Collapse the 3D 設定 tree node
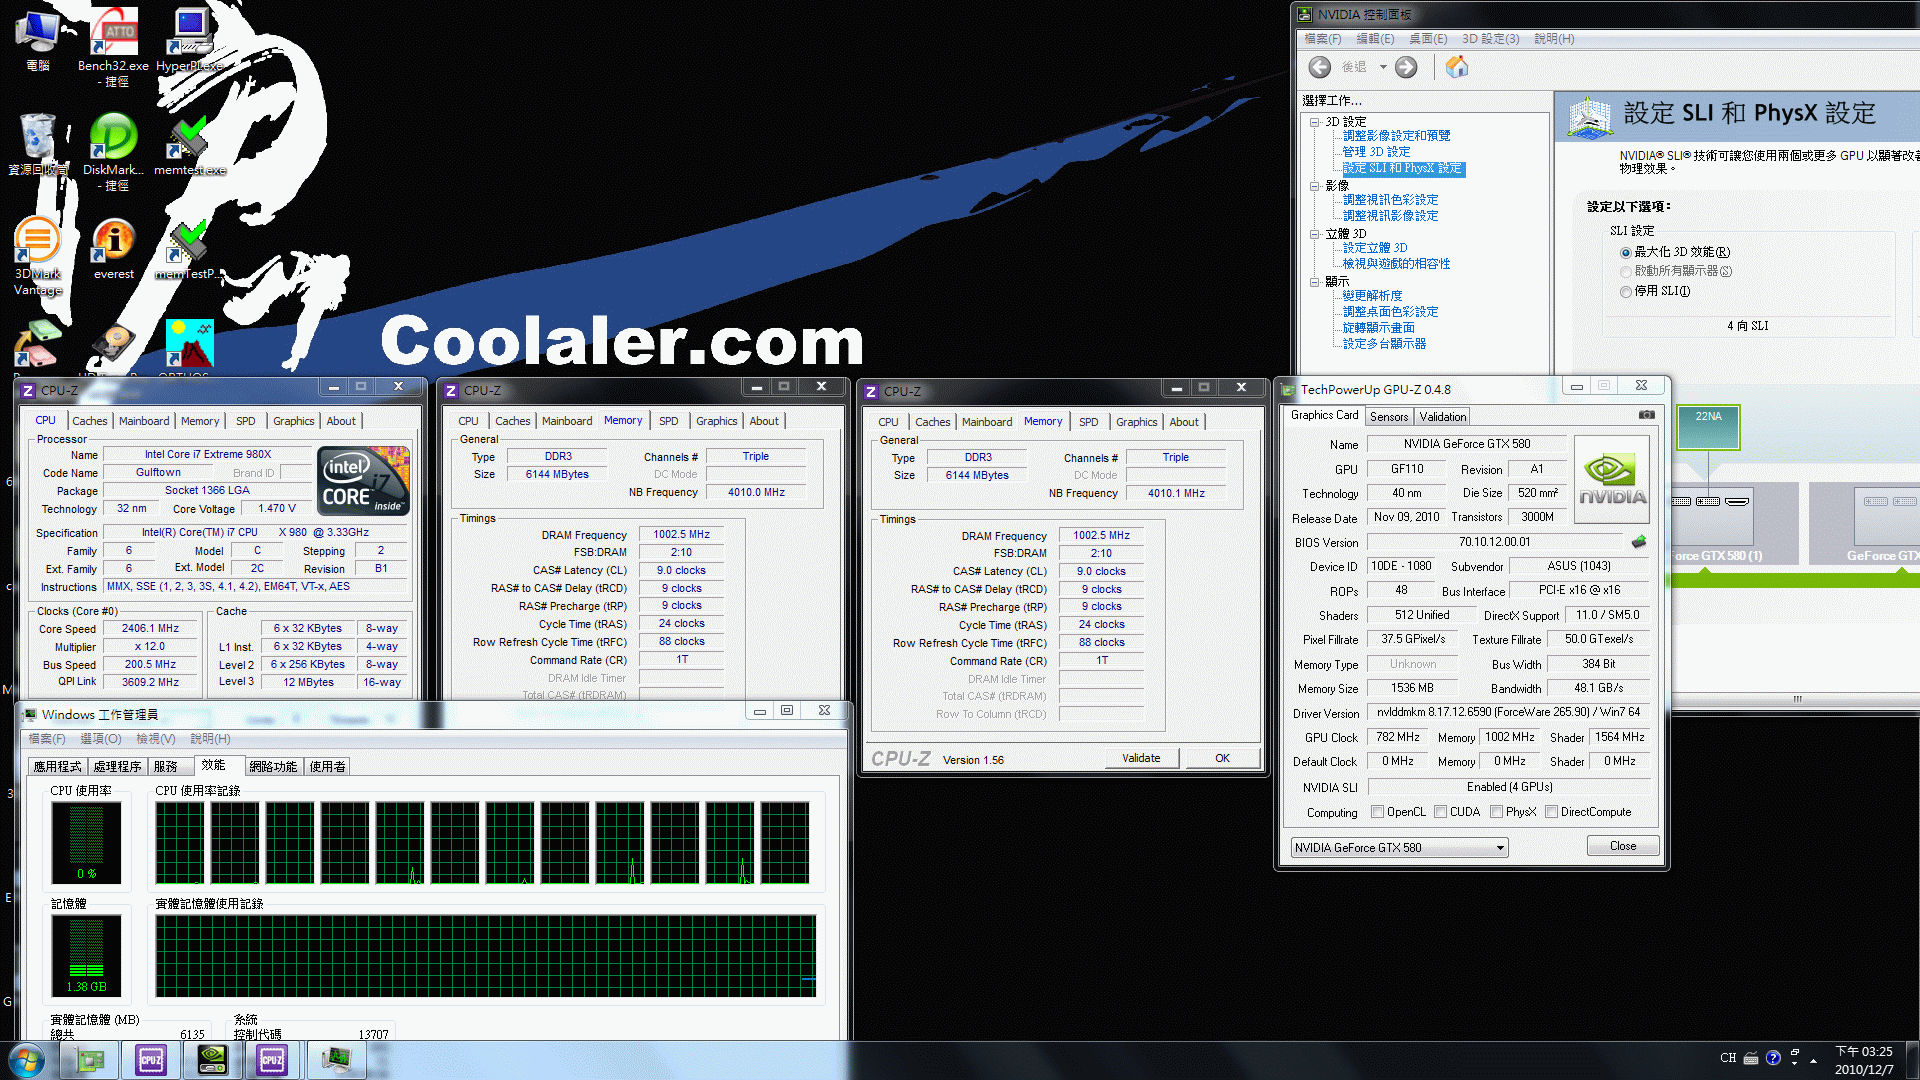 (1315, 122)
